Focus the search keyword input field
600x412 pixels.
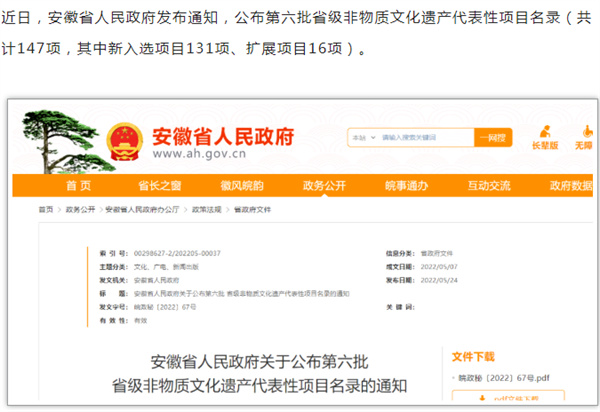click(426, 138)
